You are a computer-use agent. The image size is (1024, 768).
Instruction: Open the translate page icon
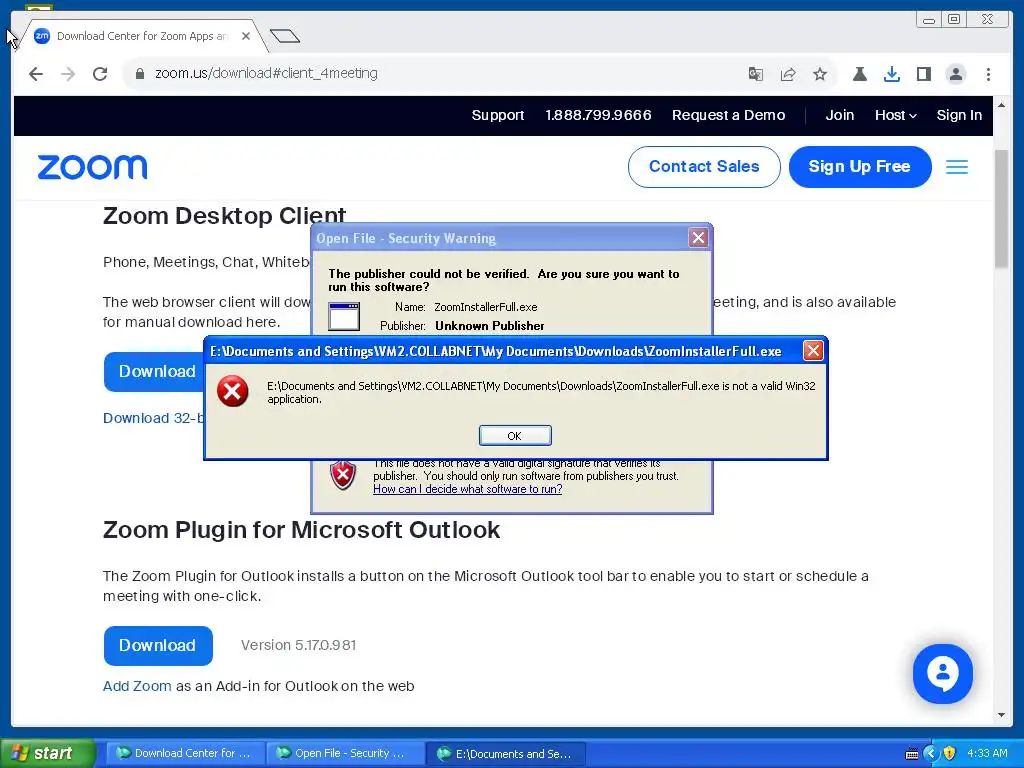[x=756, y=74]
